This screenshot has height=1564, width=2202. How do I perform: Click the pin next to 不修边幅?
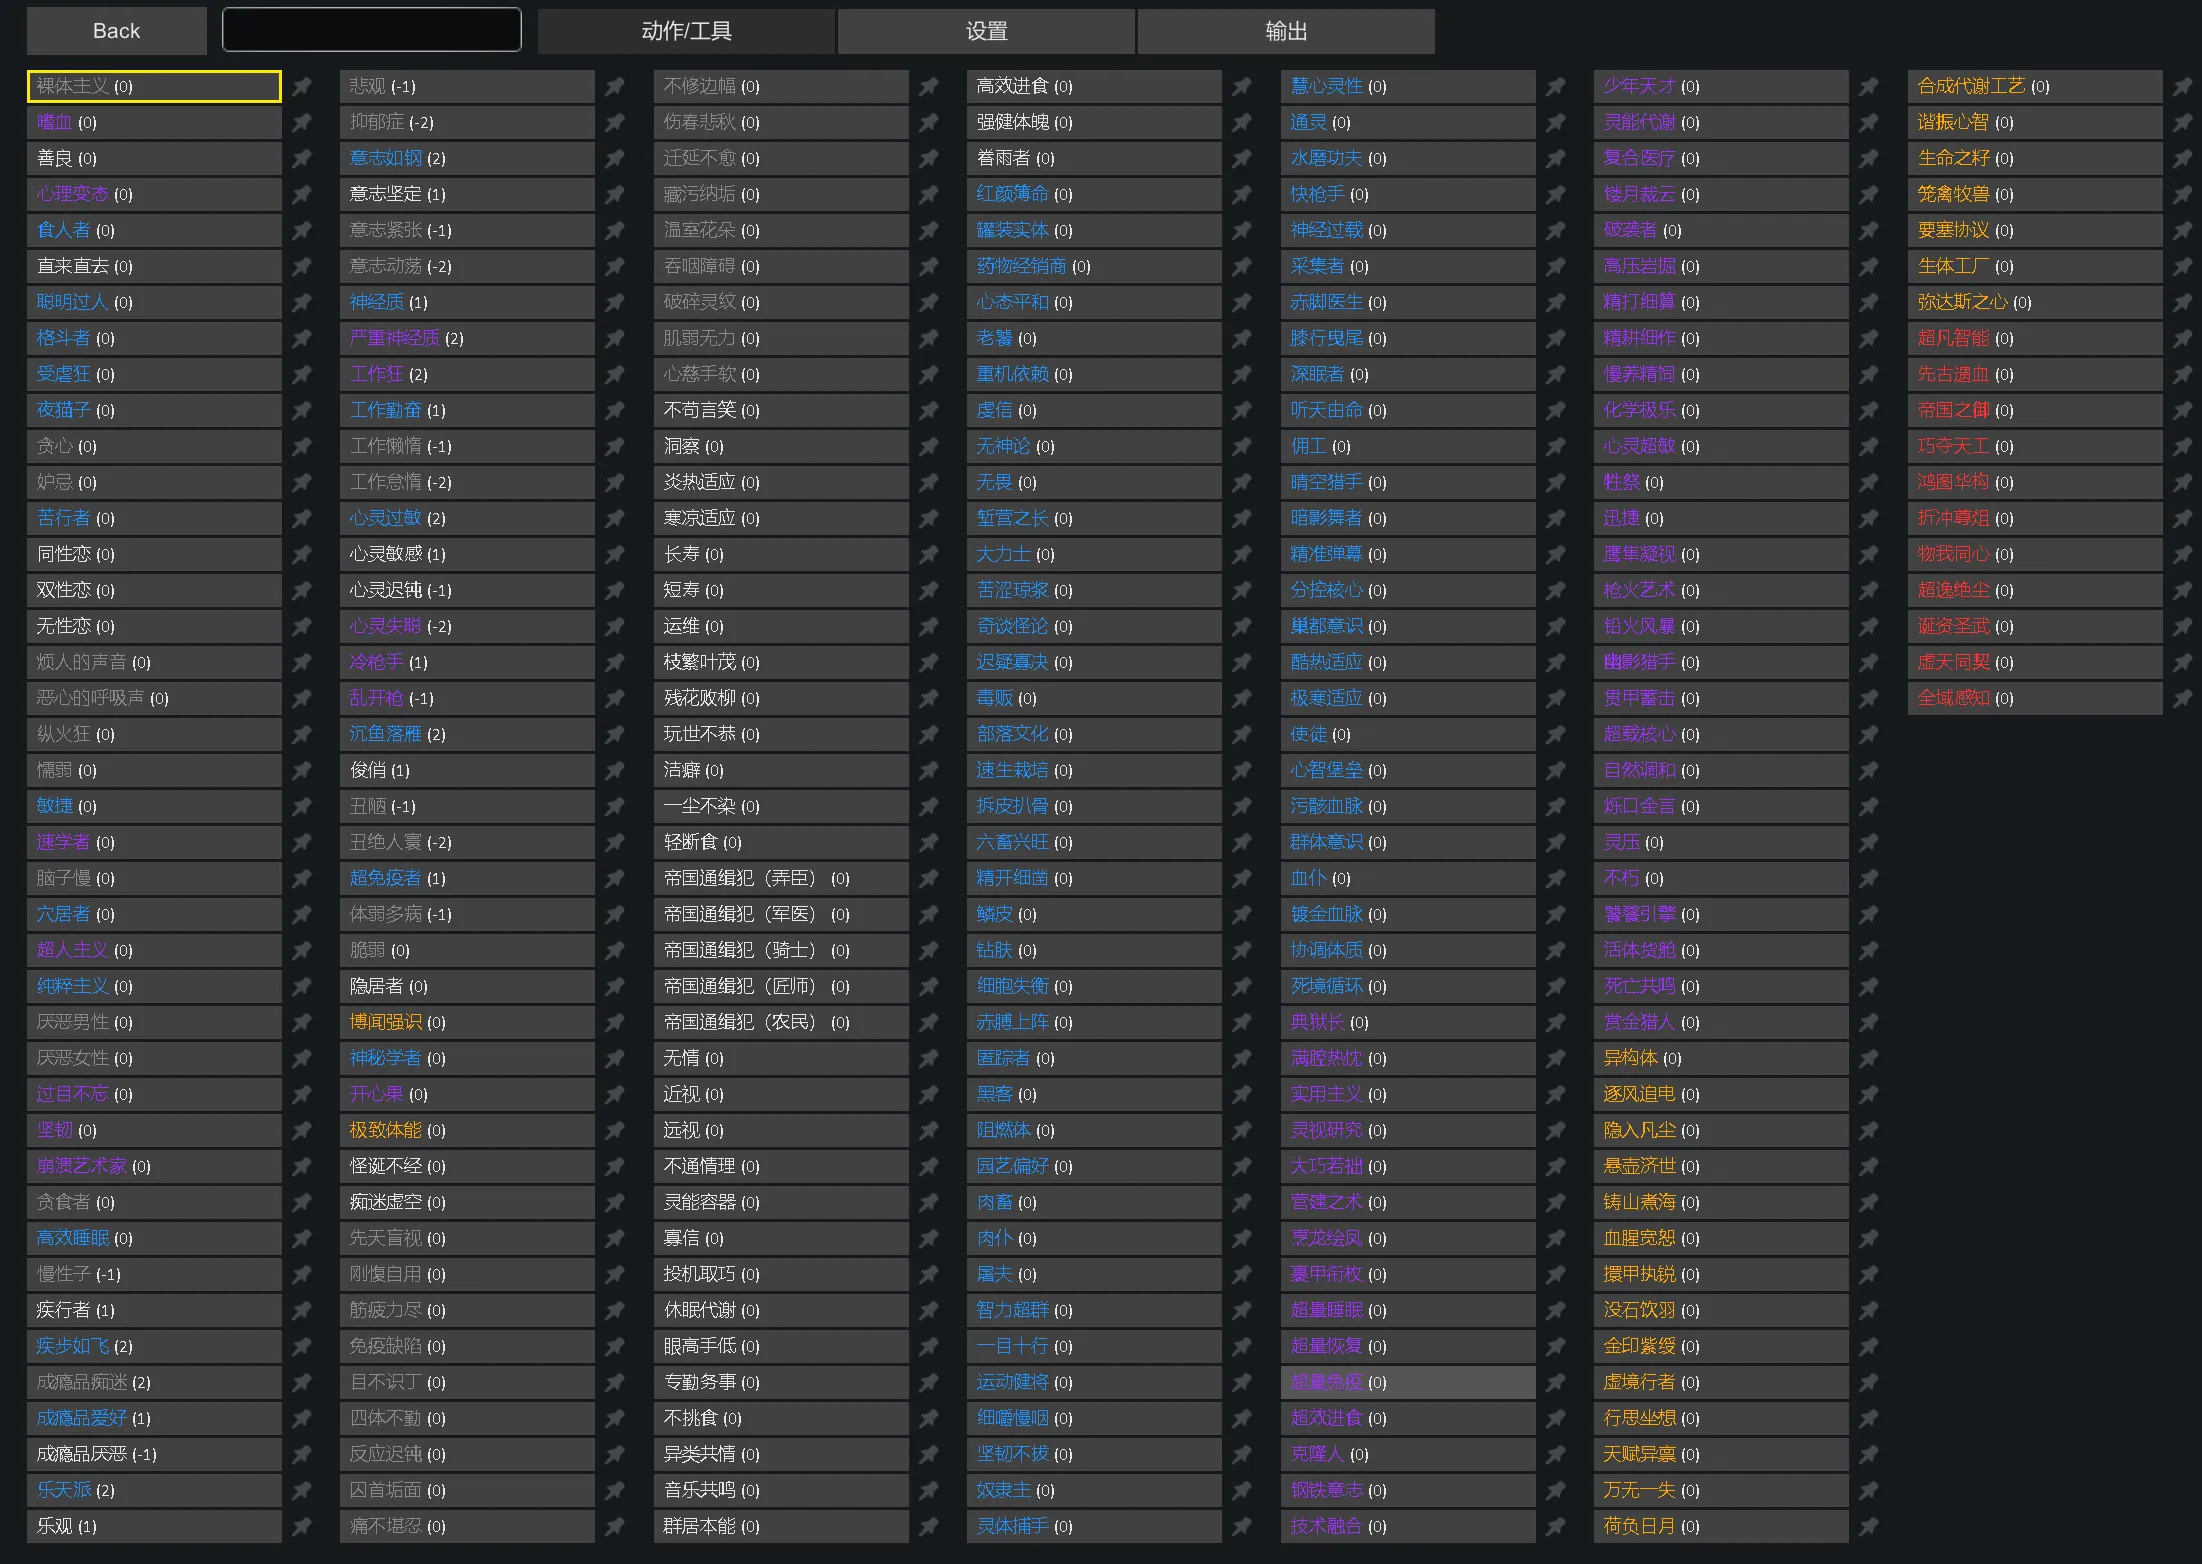click(x=929, y=87)
